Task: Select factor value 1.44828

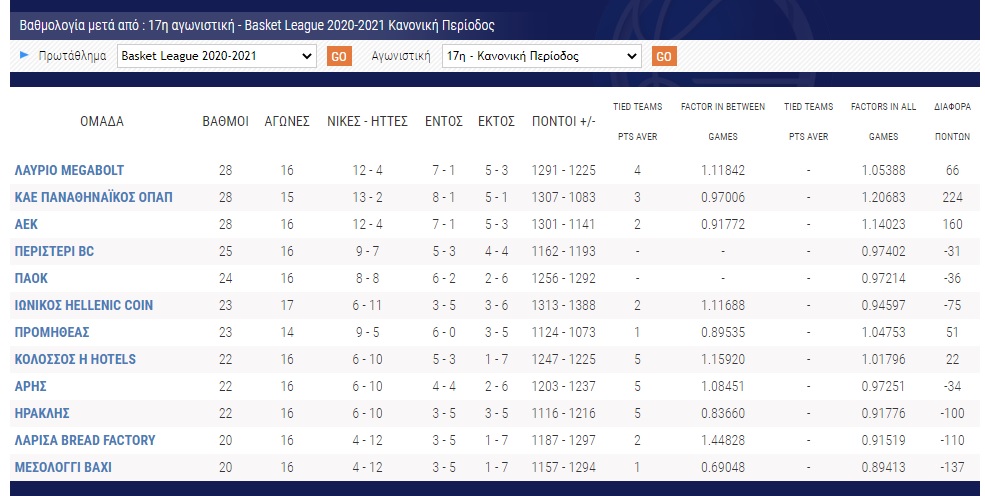Action: (x=723, y=440)
